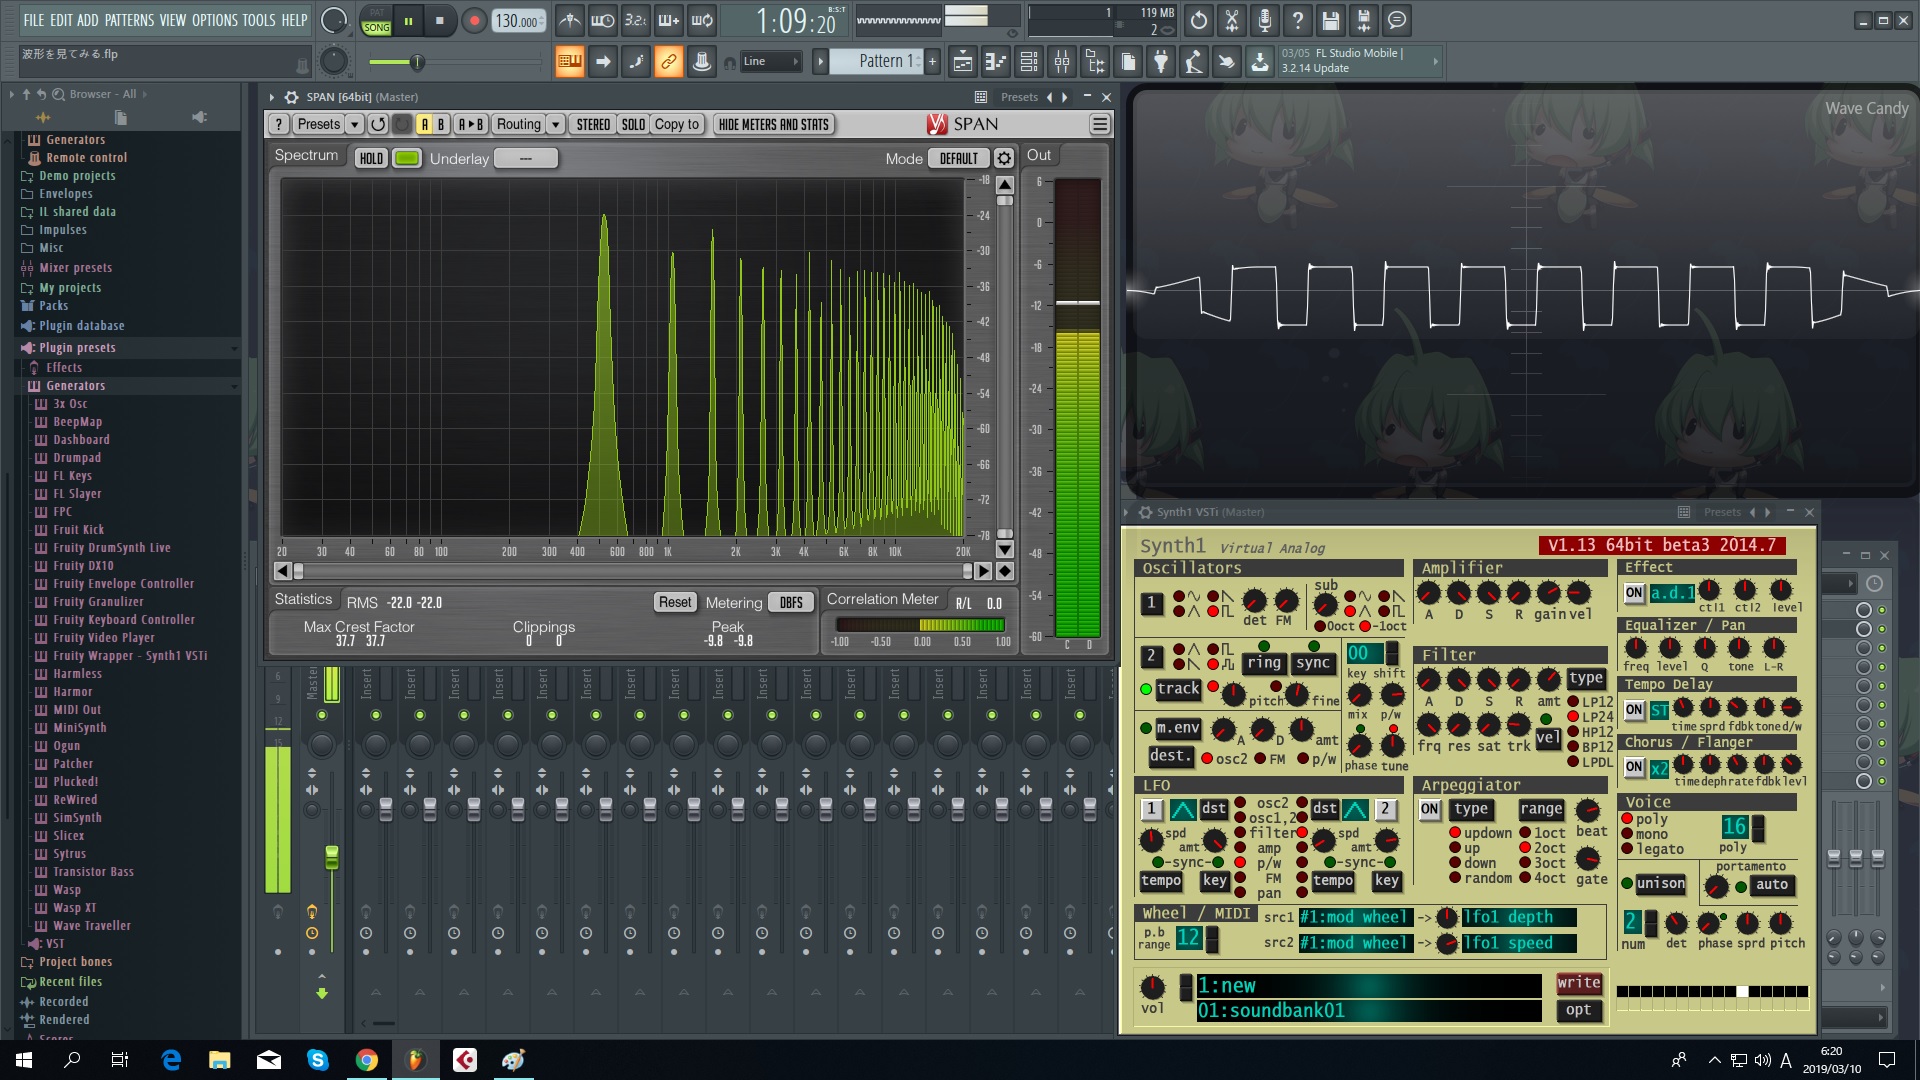
Task: Collapse the Plugin presets folder
Action: coord(77,348)
